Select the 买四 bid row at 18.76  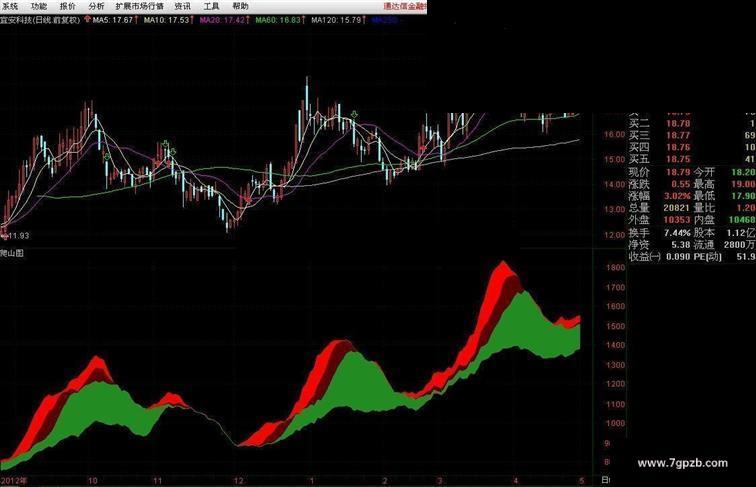(692, 148)
